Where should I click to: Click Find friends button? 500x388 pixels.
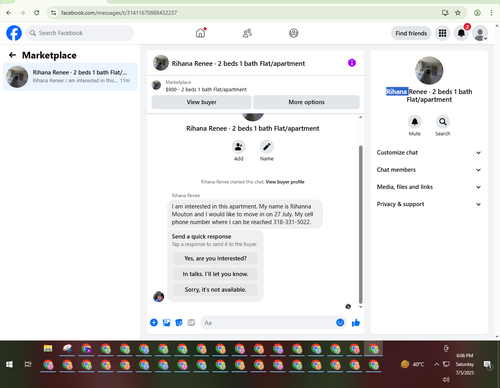coord(411,33)
